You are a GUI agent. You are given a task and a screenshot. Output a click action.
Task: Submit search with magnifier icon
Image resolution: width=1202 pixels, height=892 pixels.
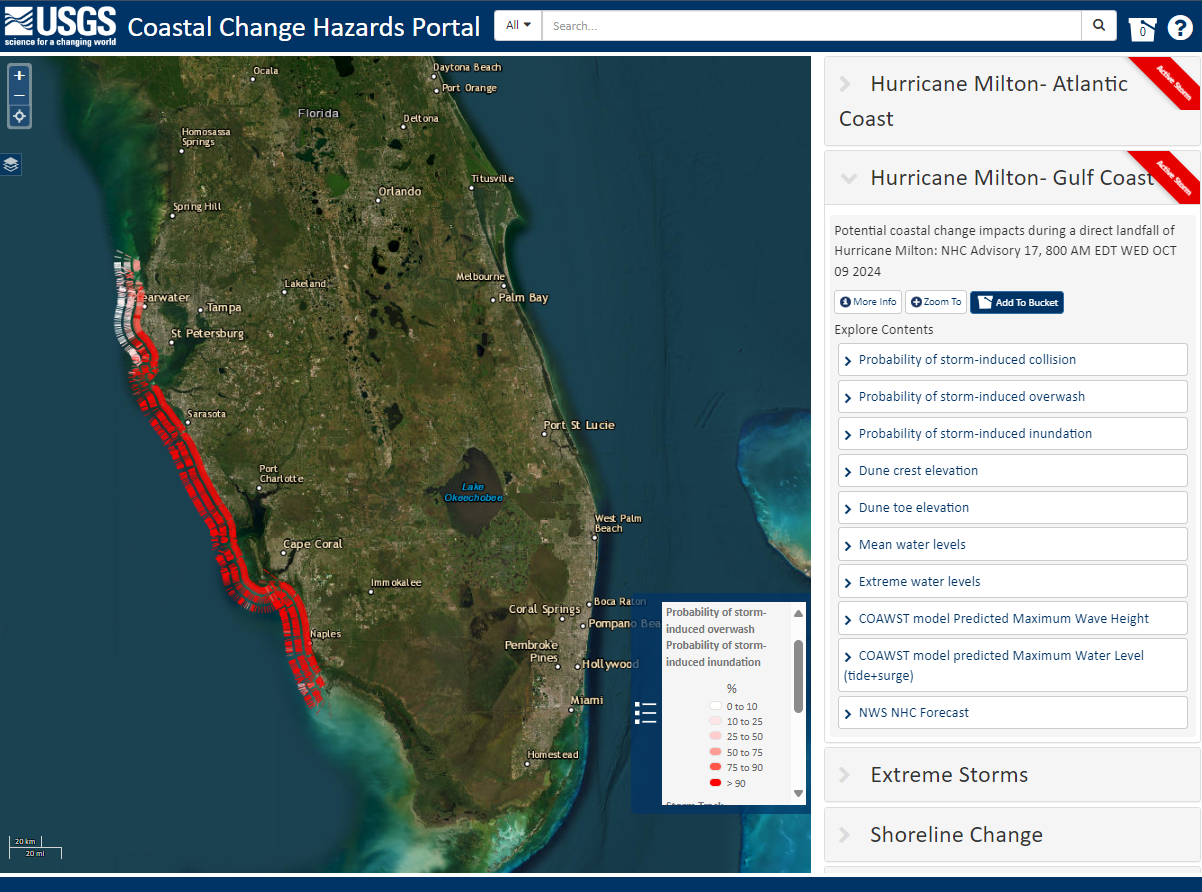pyautogui.click(x=1099, y=25)
